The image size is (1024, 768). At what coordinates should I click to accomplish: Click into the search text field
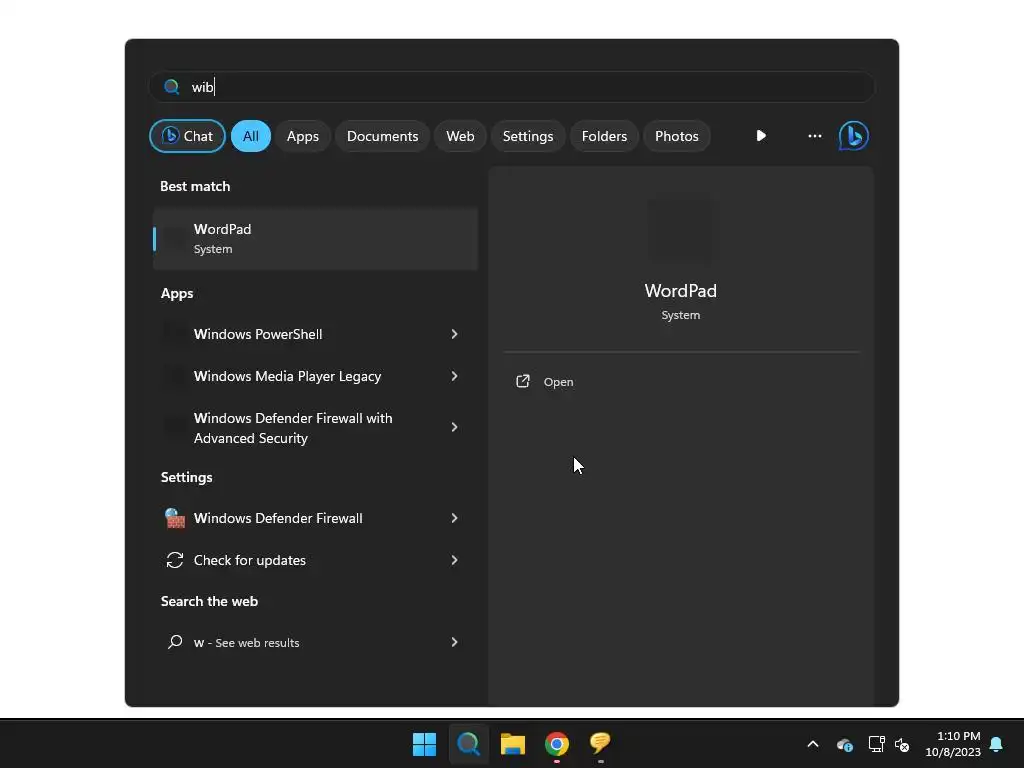pyautogui.click(x=511, y=87)
